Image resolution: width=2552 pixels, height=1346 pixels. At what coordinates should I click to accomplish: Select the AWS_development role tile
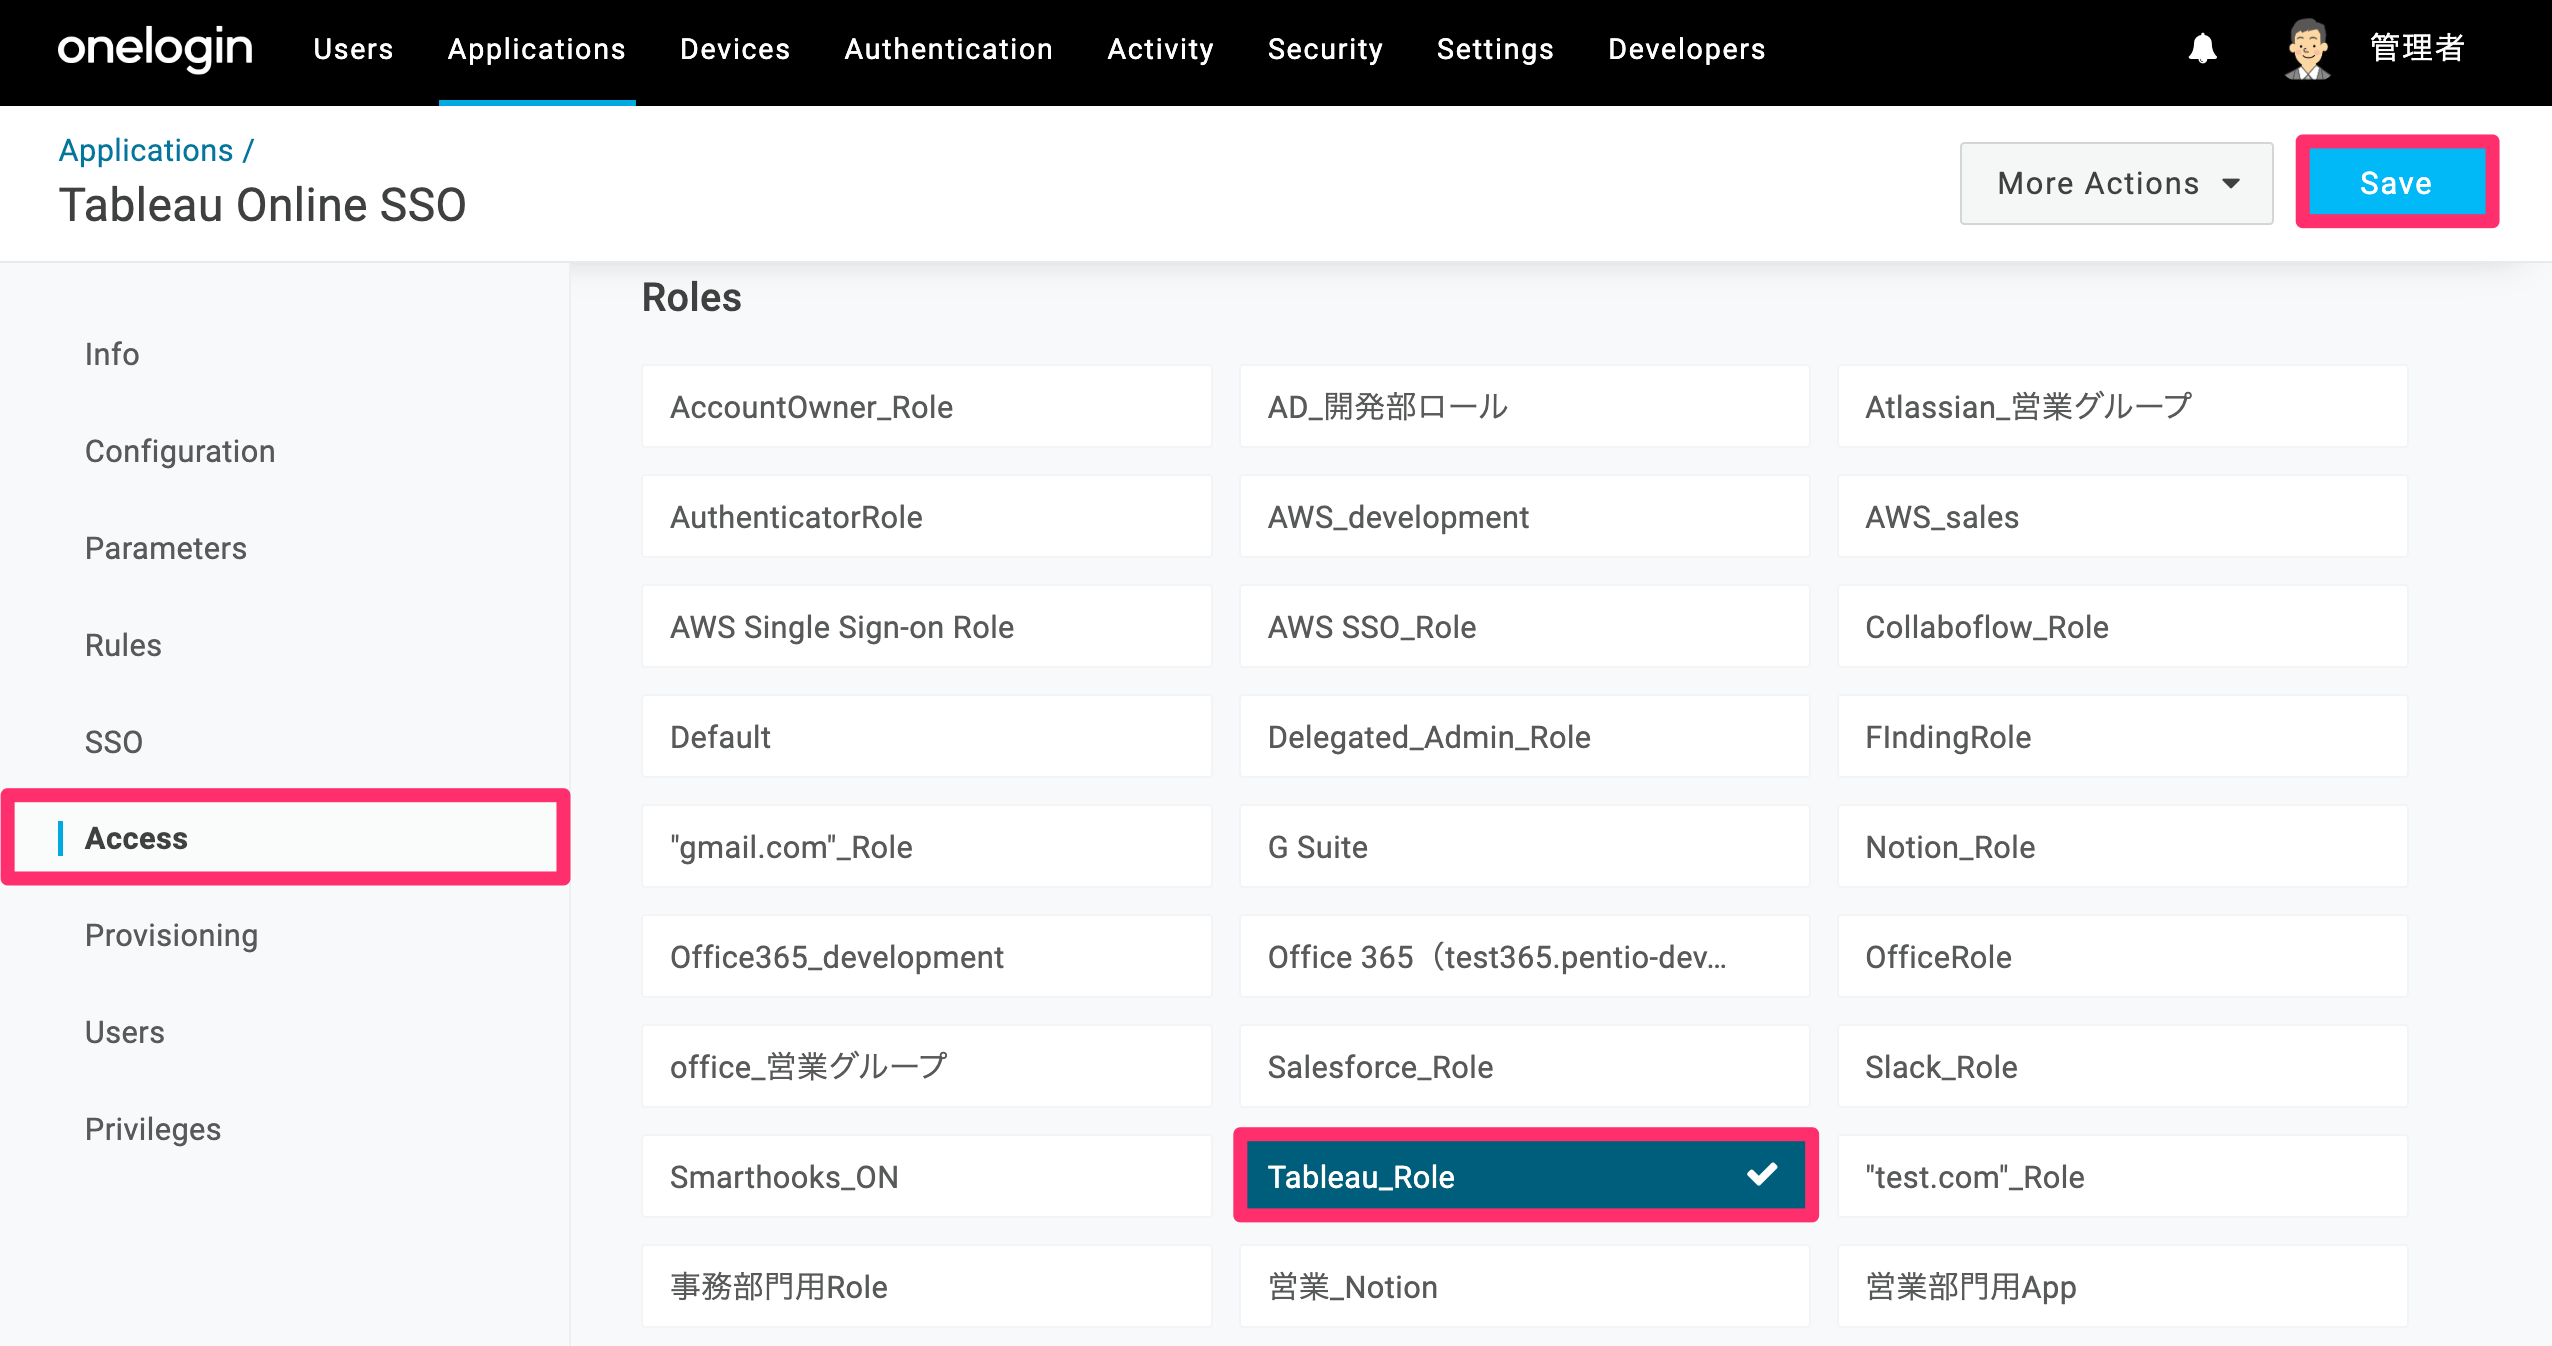(1525, 516)
